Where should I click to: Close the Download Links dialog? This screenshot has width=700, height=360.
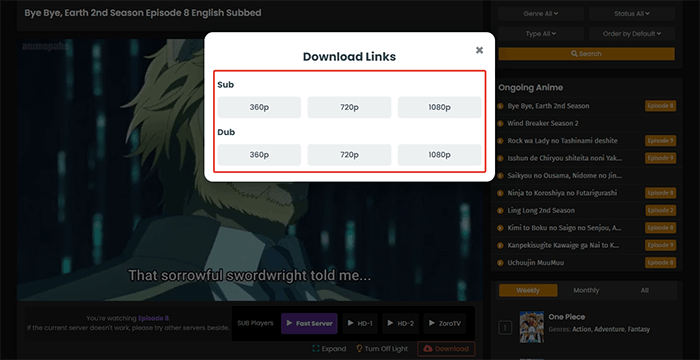[x=479, y=50]
